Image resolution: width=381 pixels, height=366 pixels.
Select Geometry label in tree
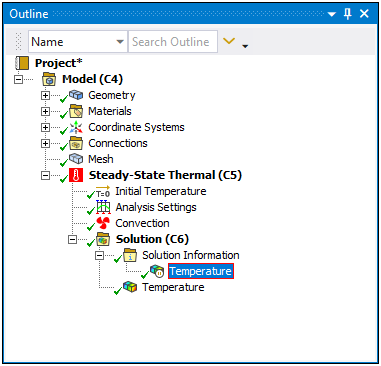(112, 95)
